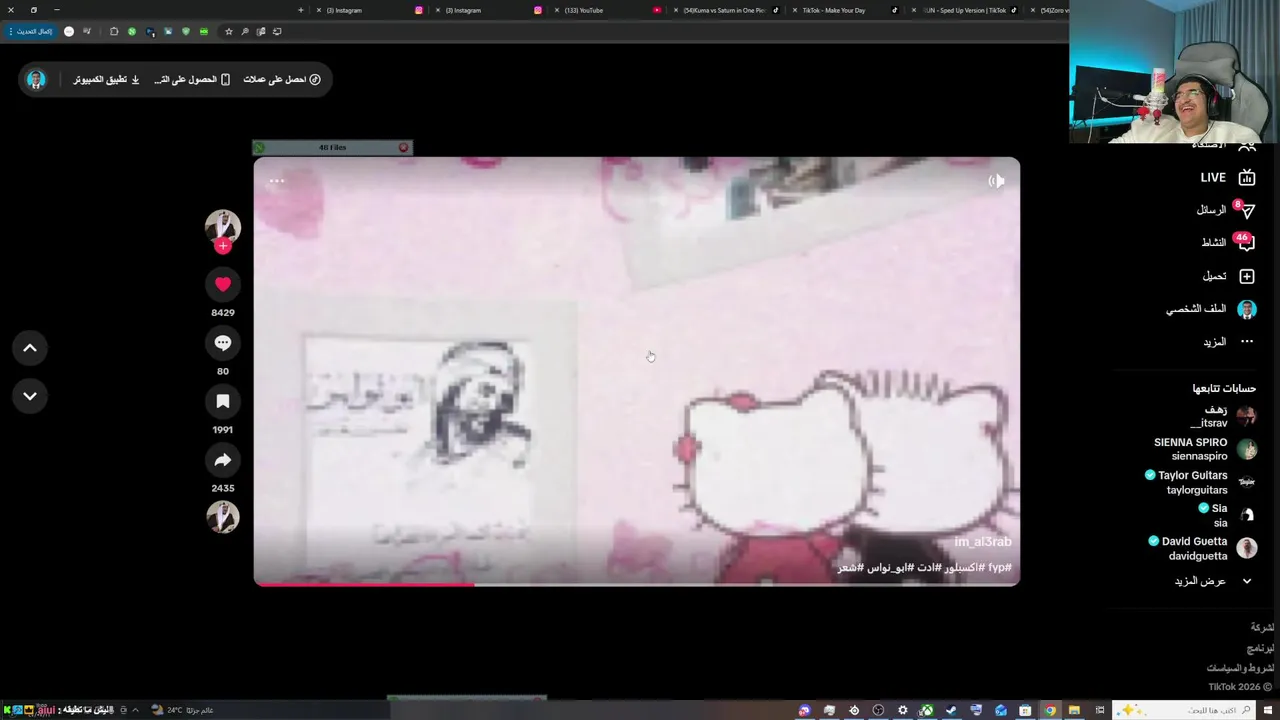This screenshot has width=1280, height=720.
Task: Click the blue complete update browser button
Action: point(30,31)
